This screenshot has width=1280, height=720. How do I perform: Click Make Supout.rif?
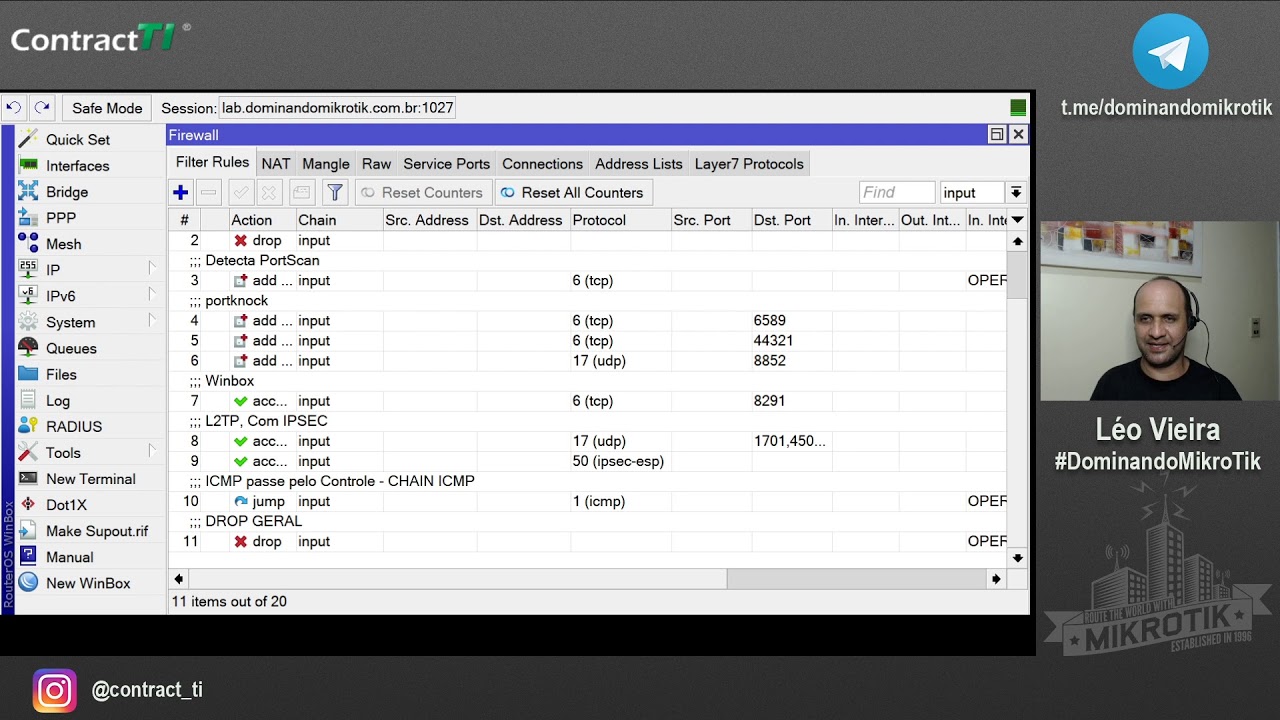(x=97, y=531)
